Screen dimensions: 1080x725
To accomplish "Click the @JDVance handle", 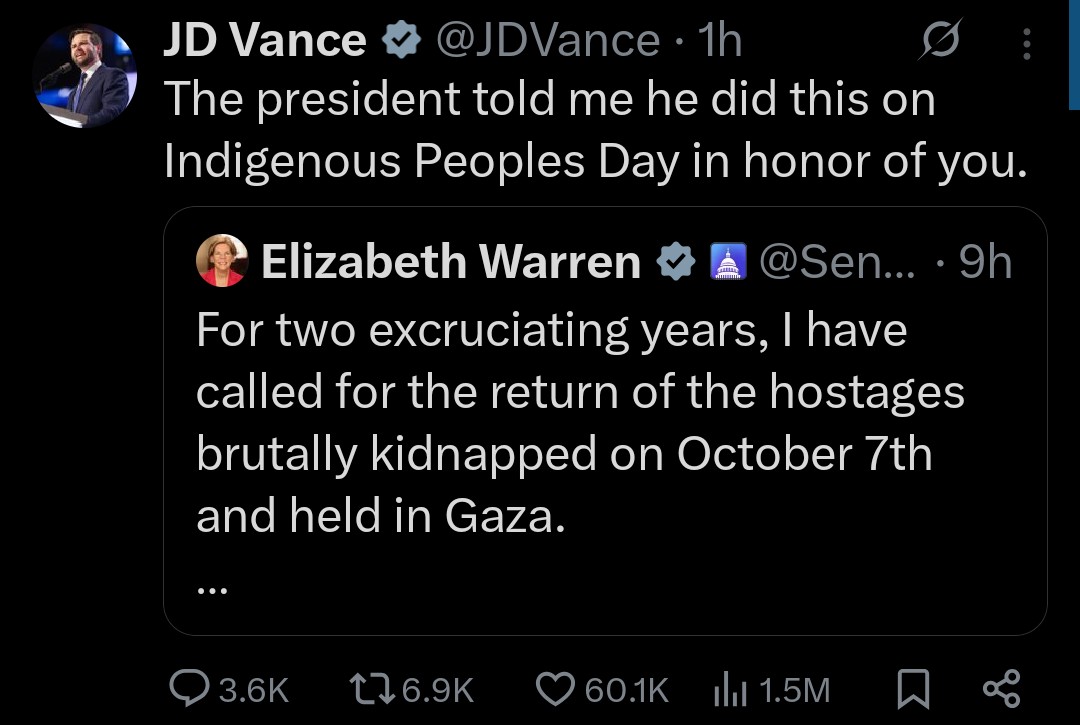I will click(x=548, y=41).
